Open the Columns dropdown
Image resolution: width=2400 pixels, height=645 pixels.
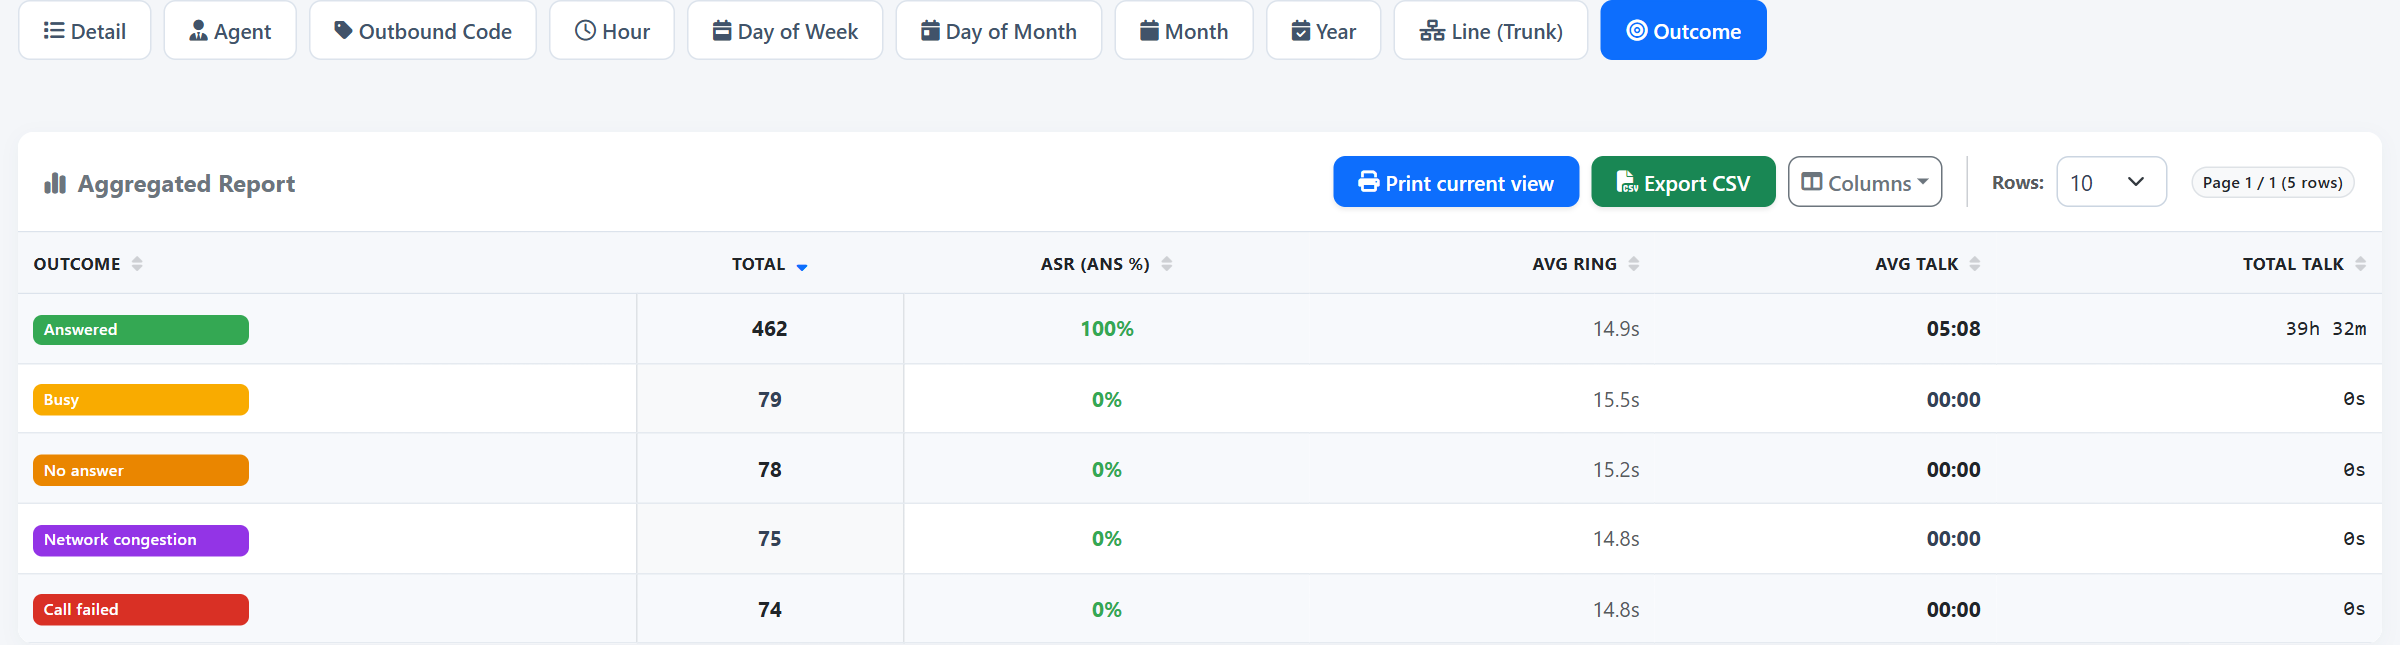click(x=1865, y=182)
